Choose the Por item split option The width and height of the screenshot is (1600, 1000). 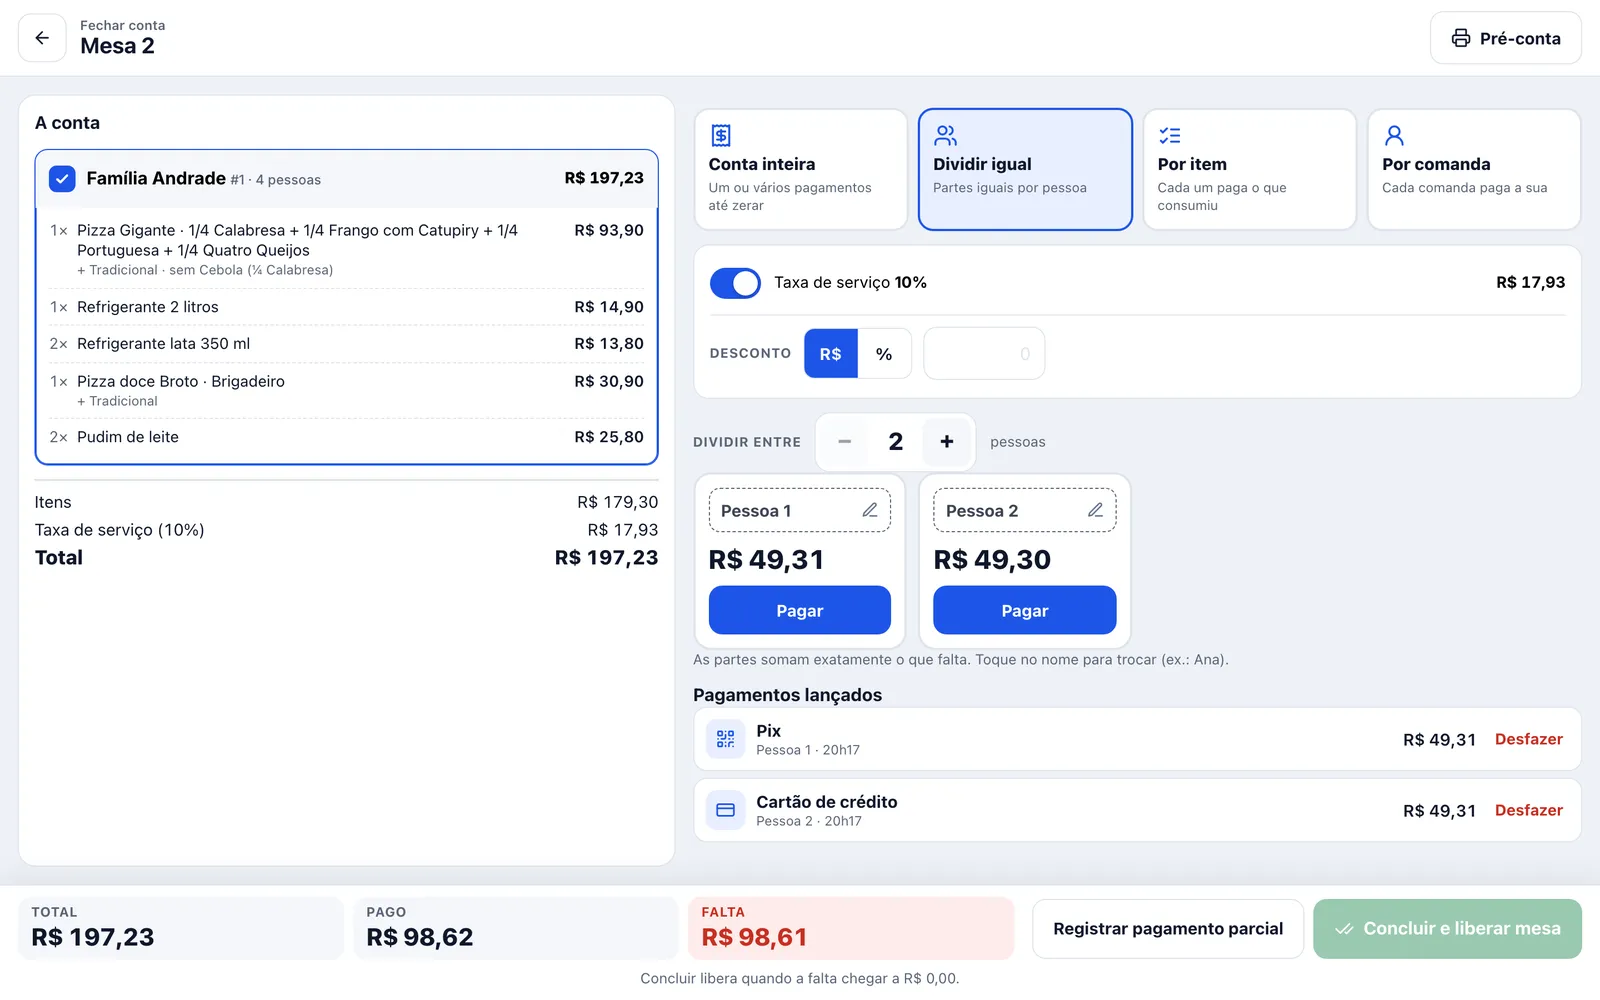pos(1250,169)
